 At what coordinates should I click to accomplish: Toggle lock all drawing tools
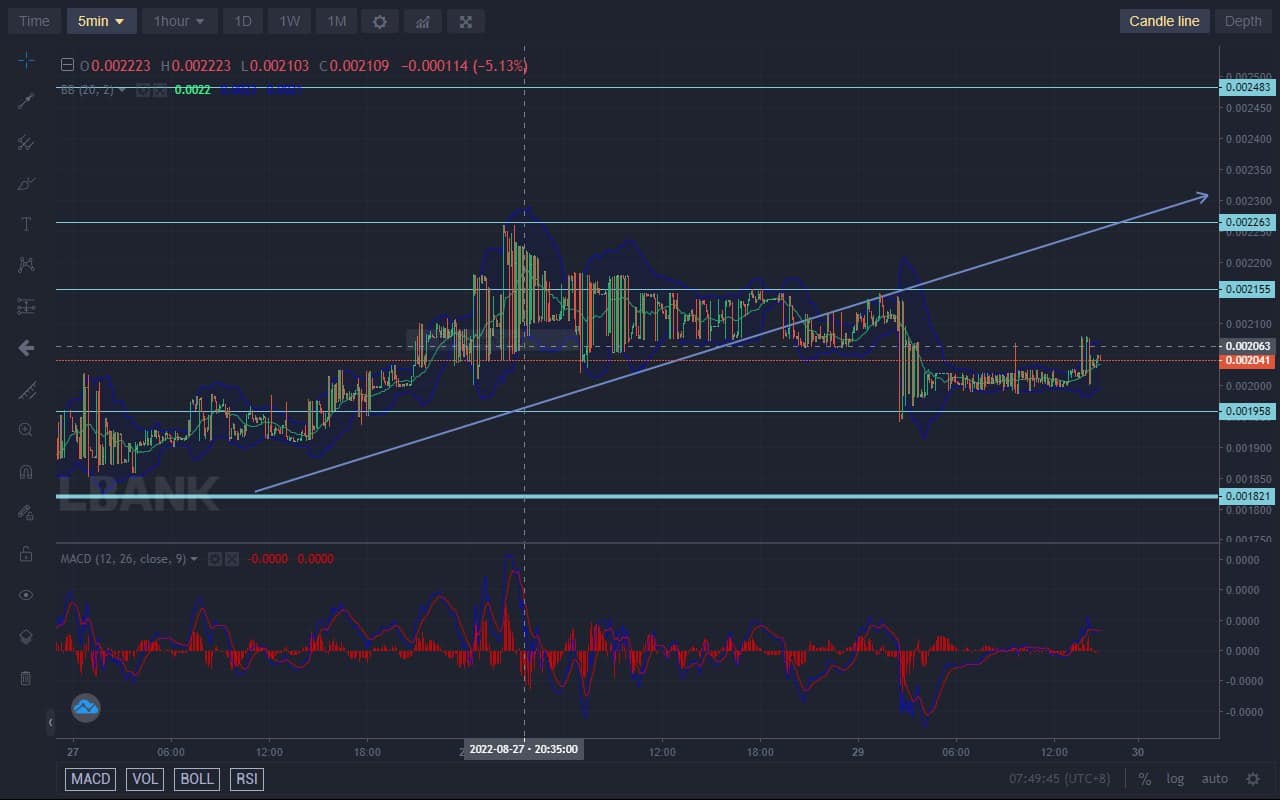pyautogui.click(x=26, y=554)
